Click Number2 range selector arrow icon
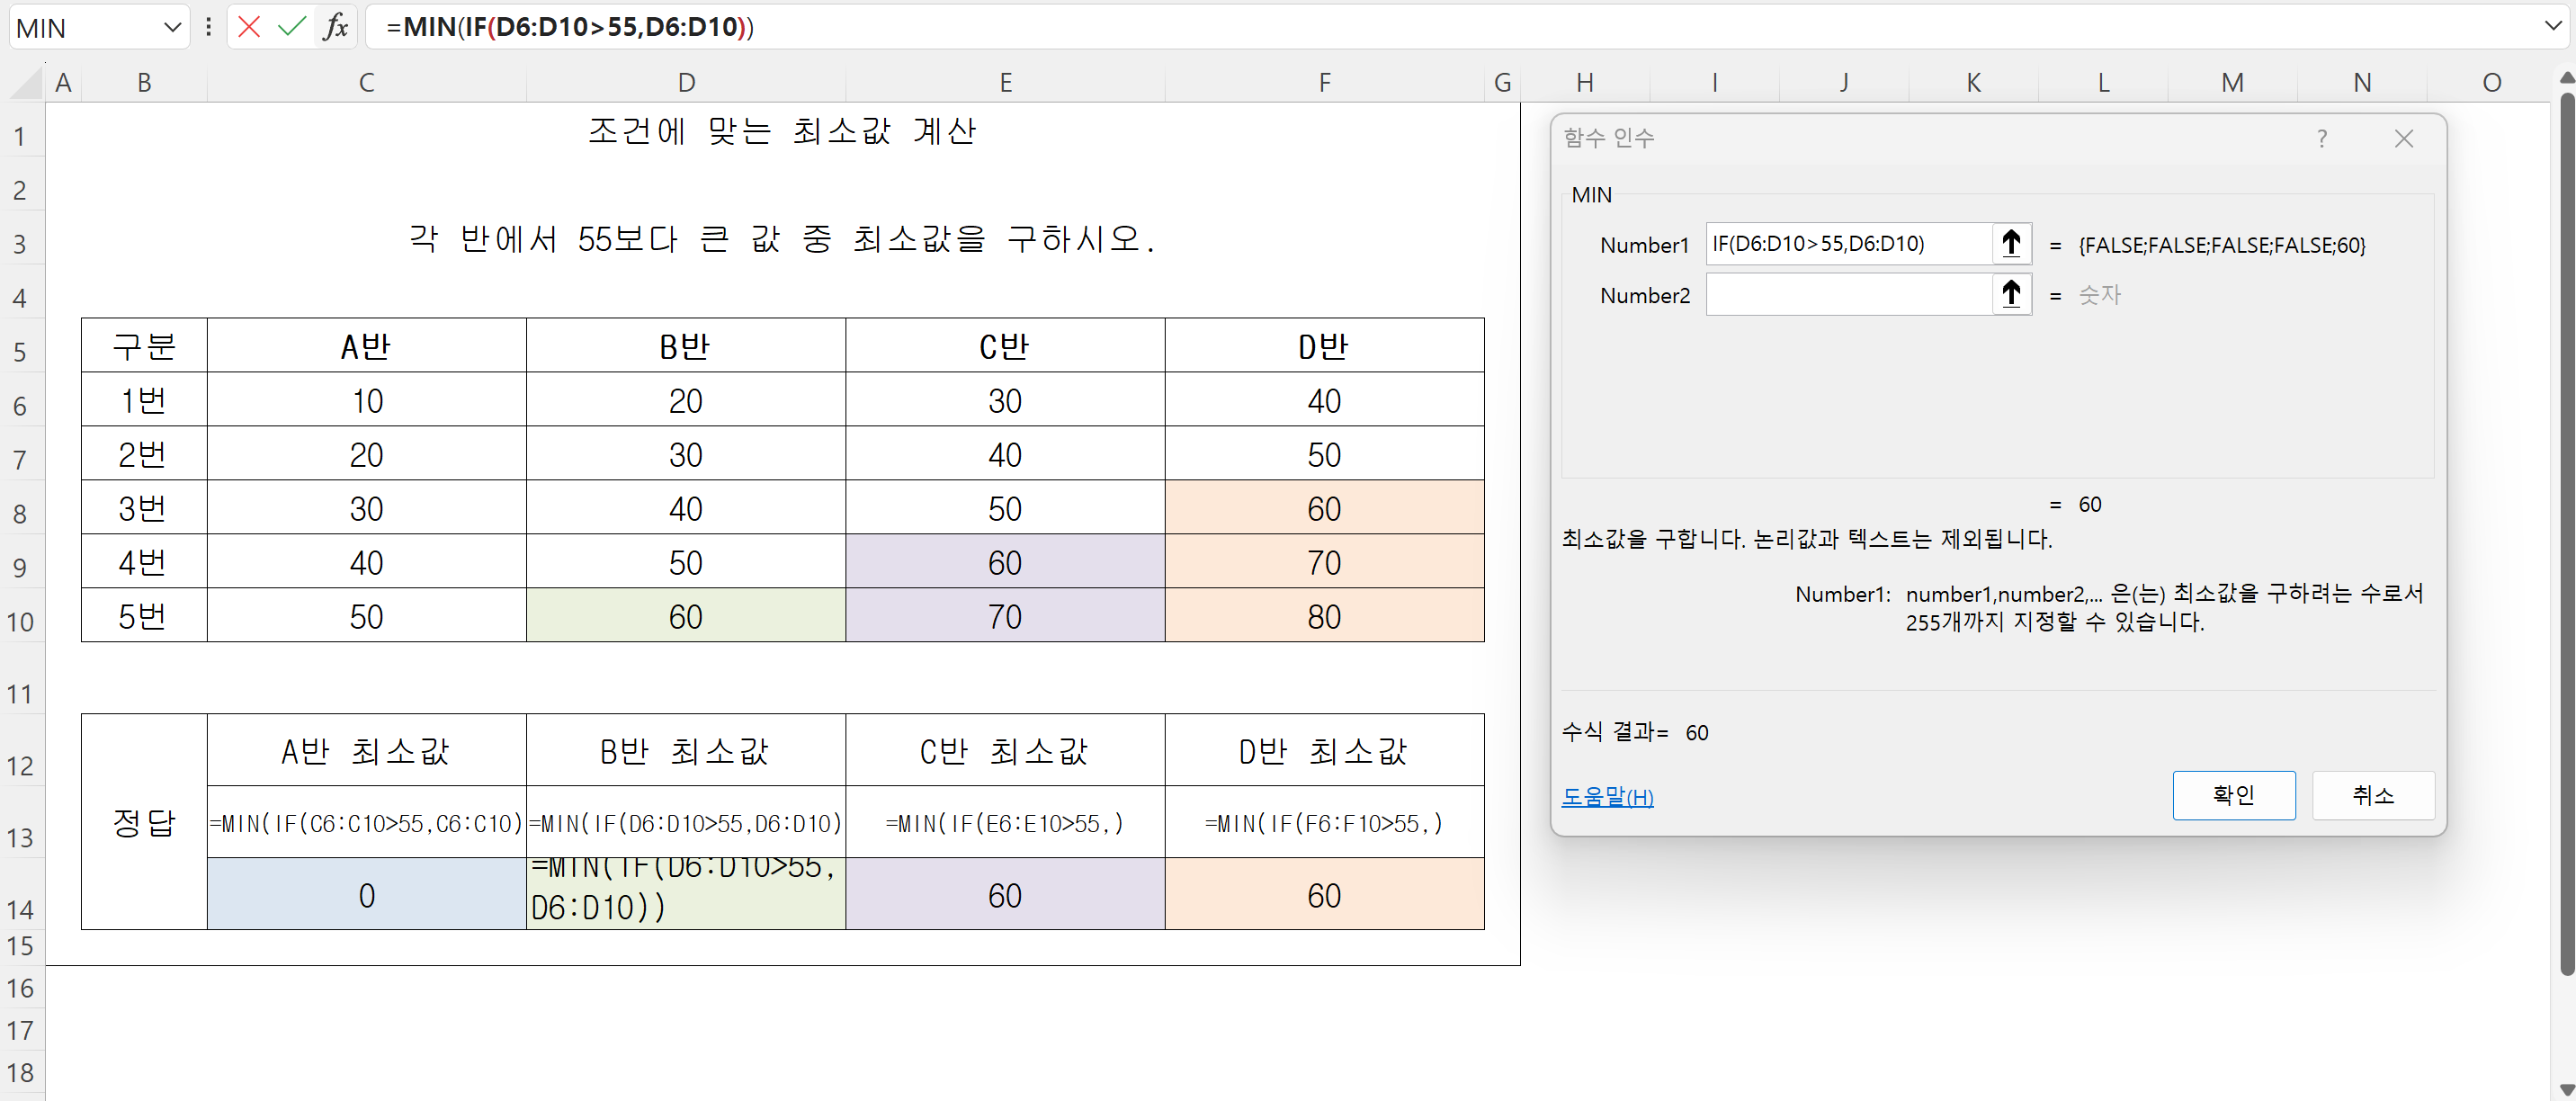Viewport: 2576px width, 1101px height. [x=2011, y=295]
